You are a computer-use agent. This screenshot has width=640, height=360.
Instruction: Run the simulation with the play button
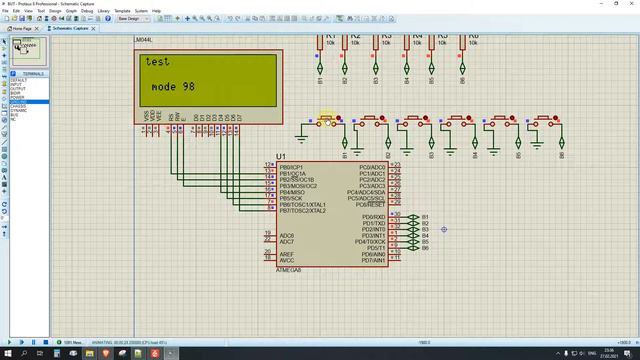point(9,342)
